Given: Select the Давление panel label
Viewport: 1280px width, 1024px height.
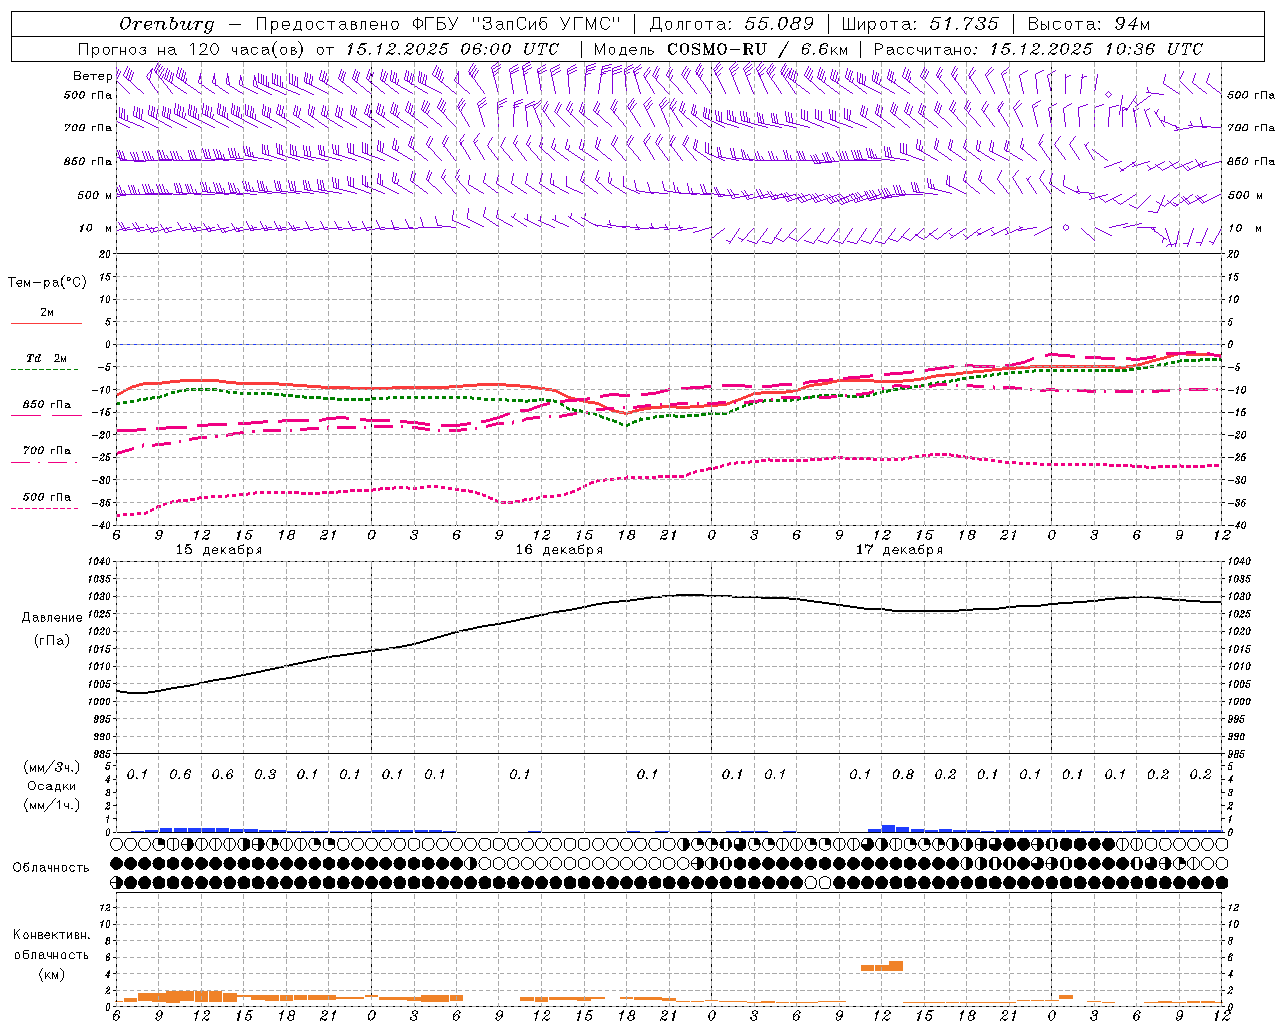Looking at the screenshot, I should click(51, 618).
